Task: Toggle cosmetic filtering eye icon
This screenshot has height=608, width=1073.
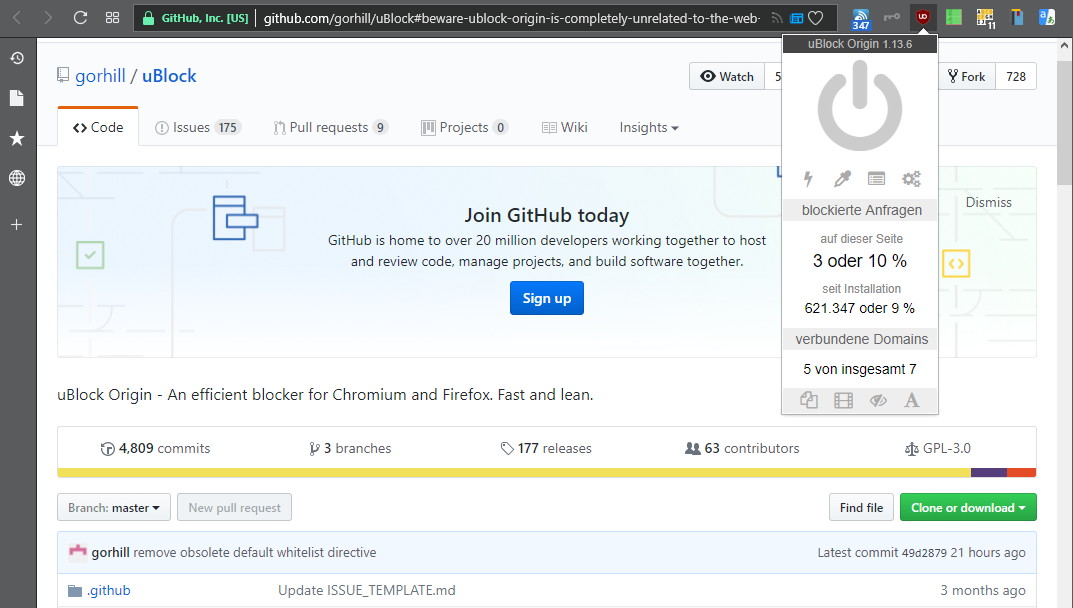Action: (x=878, y=400)
